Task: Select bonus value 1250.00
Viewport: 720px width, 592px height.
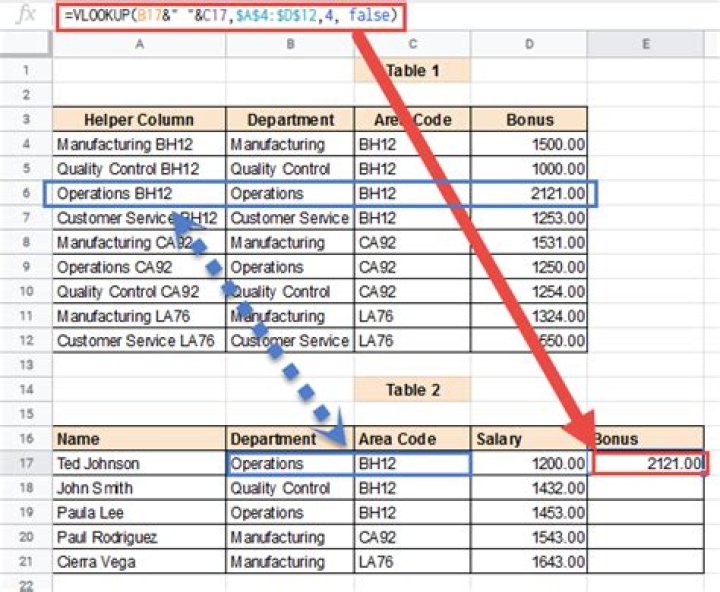Action: [x=529, y=267]
